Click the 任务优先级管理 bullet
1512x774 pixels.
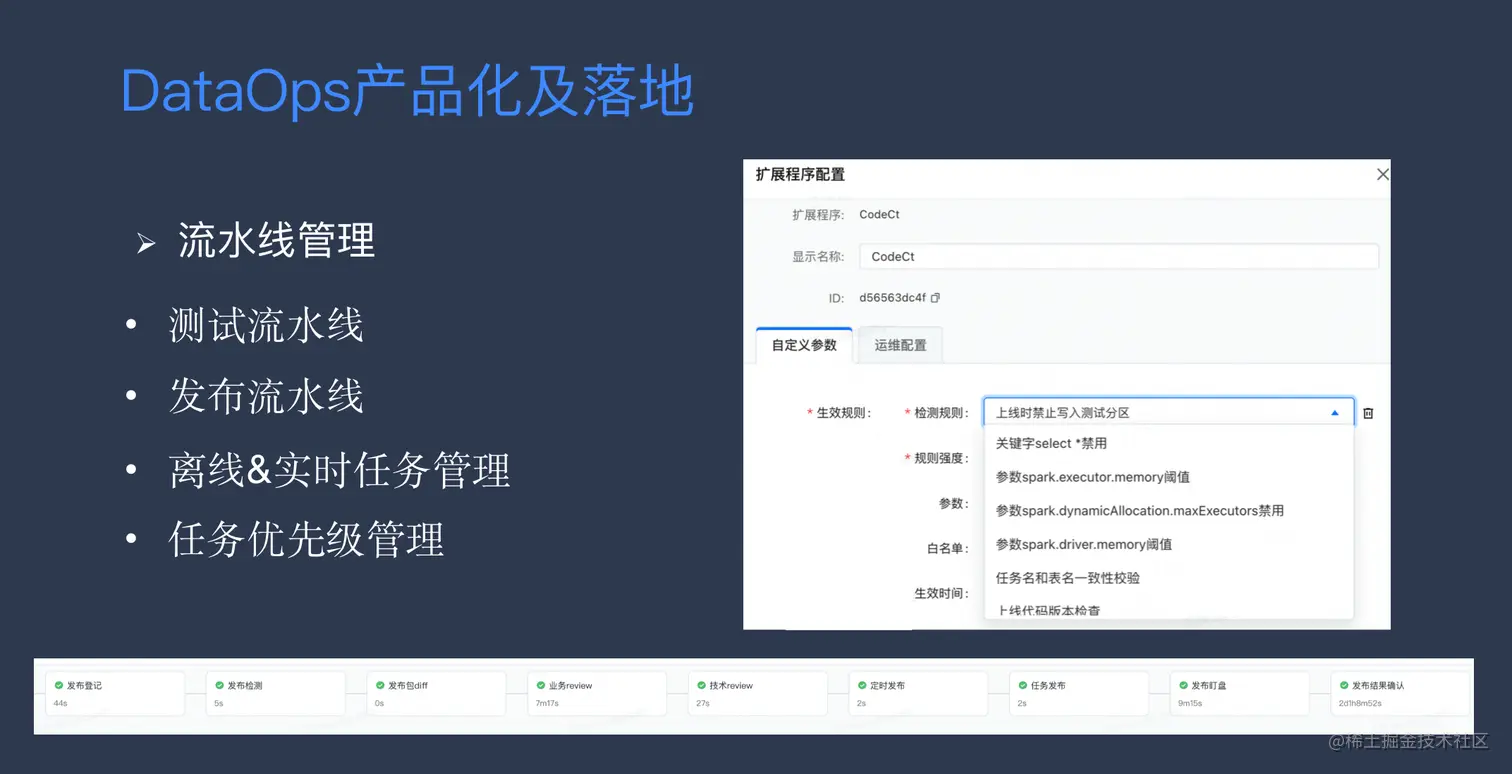click(x=307, y=540)
